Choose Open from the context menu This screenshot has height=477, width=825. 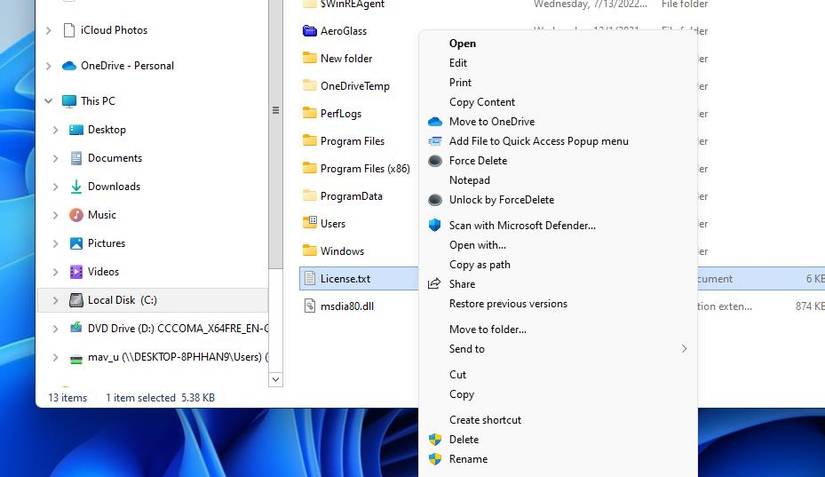462,44
